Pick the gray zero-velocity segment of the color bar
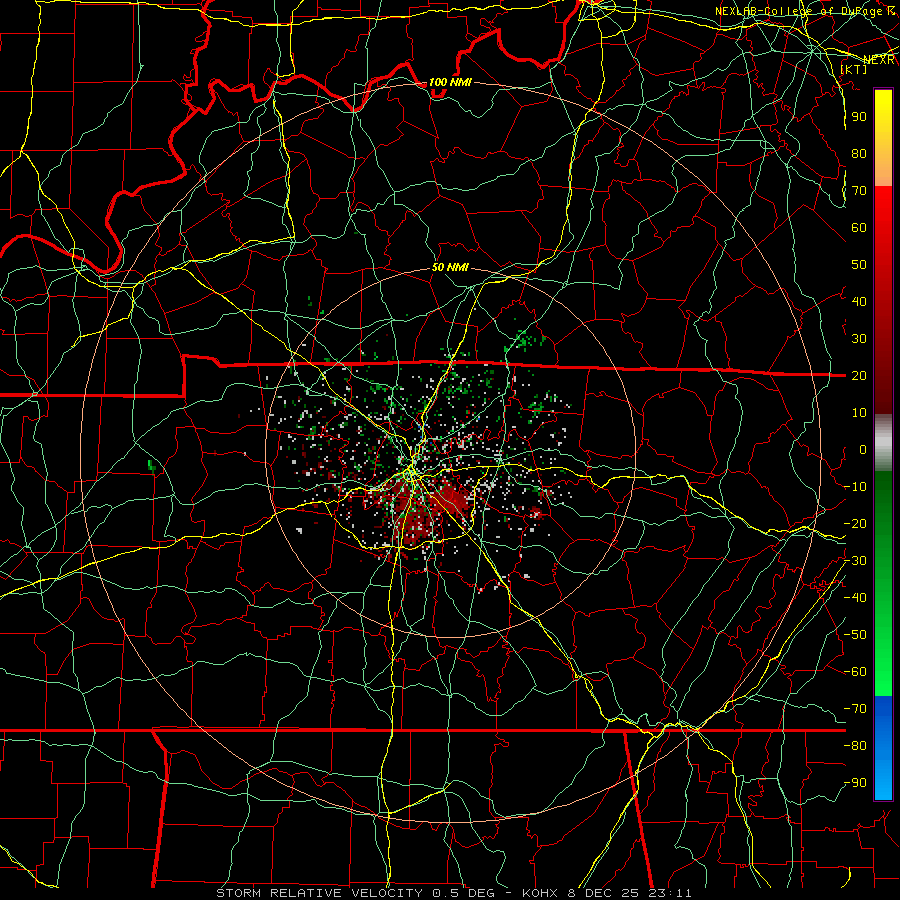Screen dimensions: 900x900 point(883,442)
